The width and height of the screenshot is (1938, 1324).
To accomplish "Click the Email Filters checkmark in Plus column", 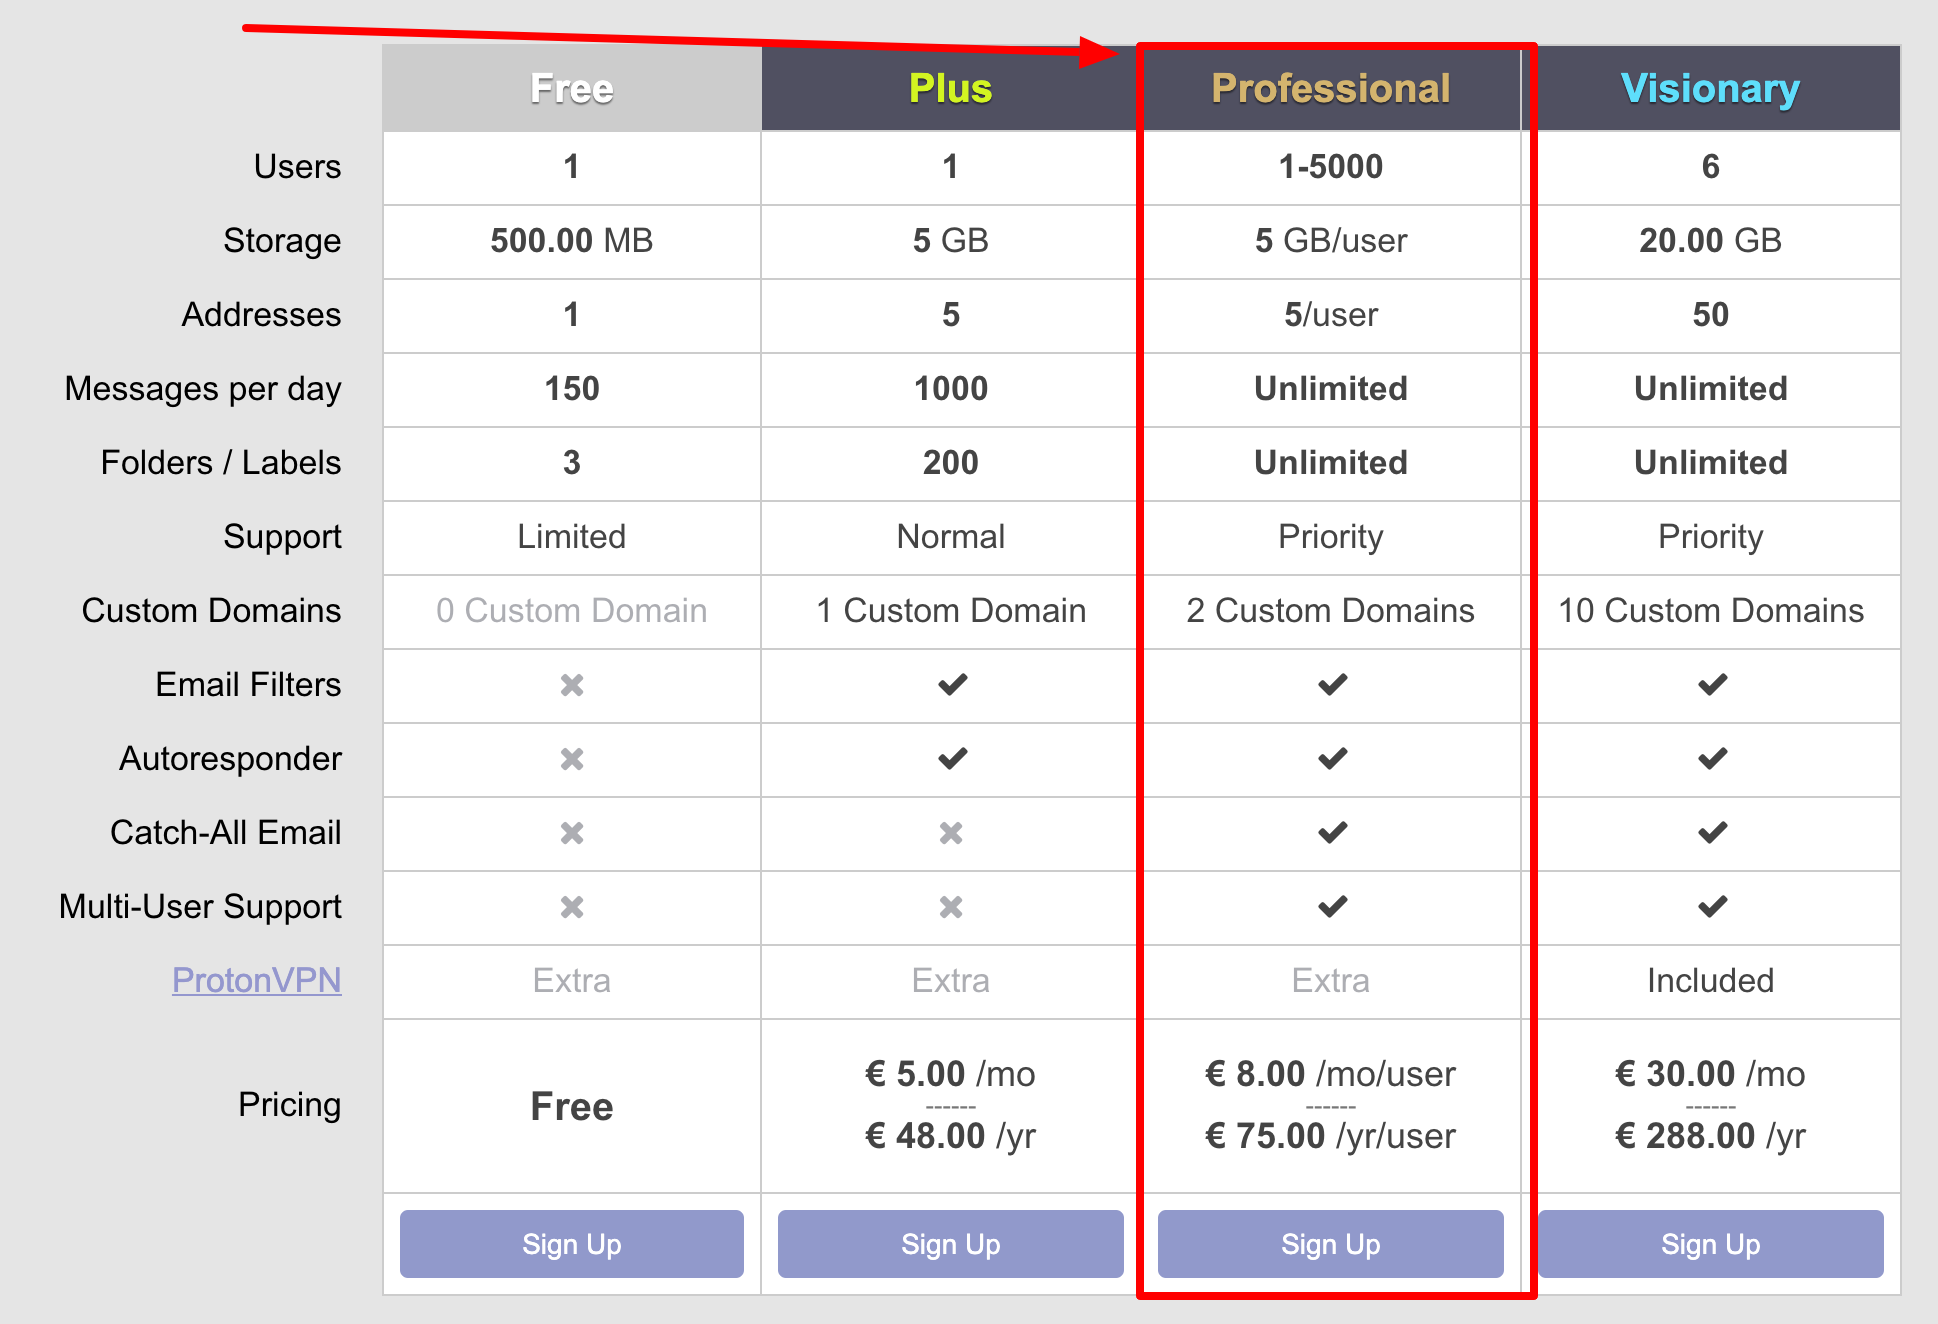I will (949, 685).
